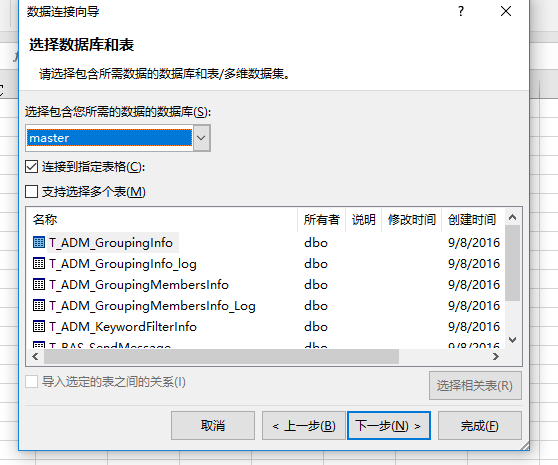Click the 说明 column header
Image resolution: width=558 pixels, height=465 pixels.
363,220
